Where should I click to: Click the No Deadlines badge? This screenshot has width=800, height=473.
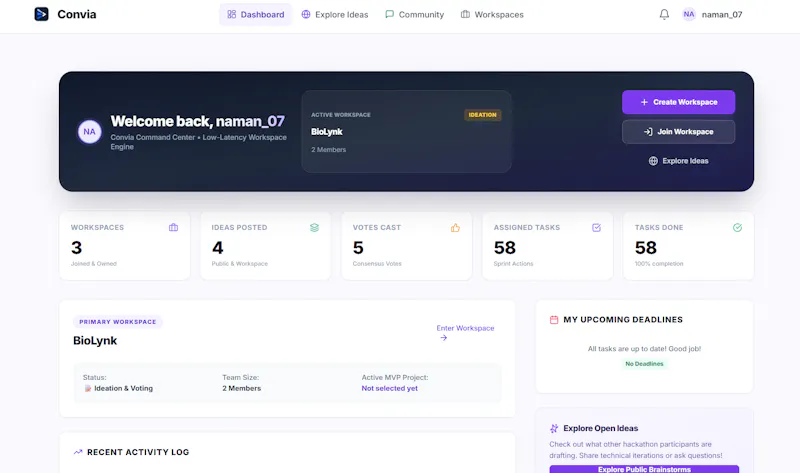point(644,364)
